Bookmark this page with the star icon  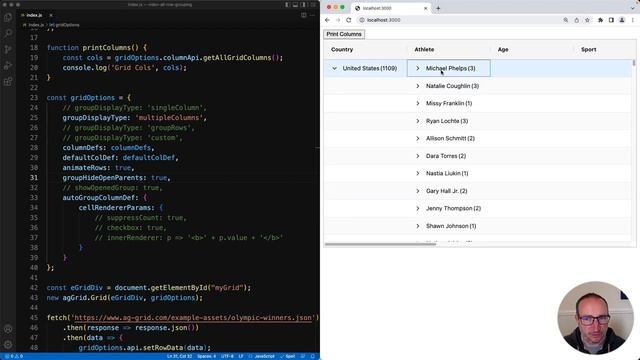[587, 20]
